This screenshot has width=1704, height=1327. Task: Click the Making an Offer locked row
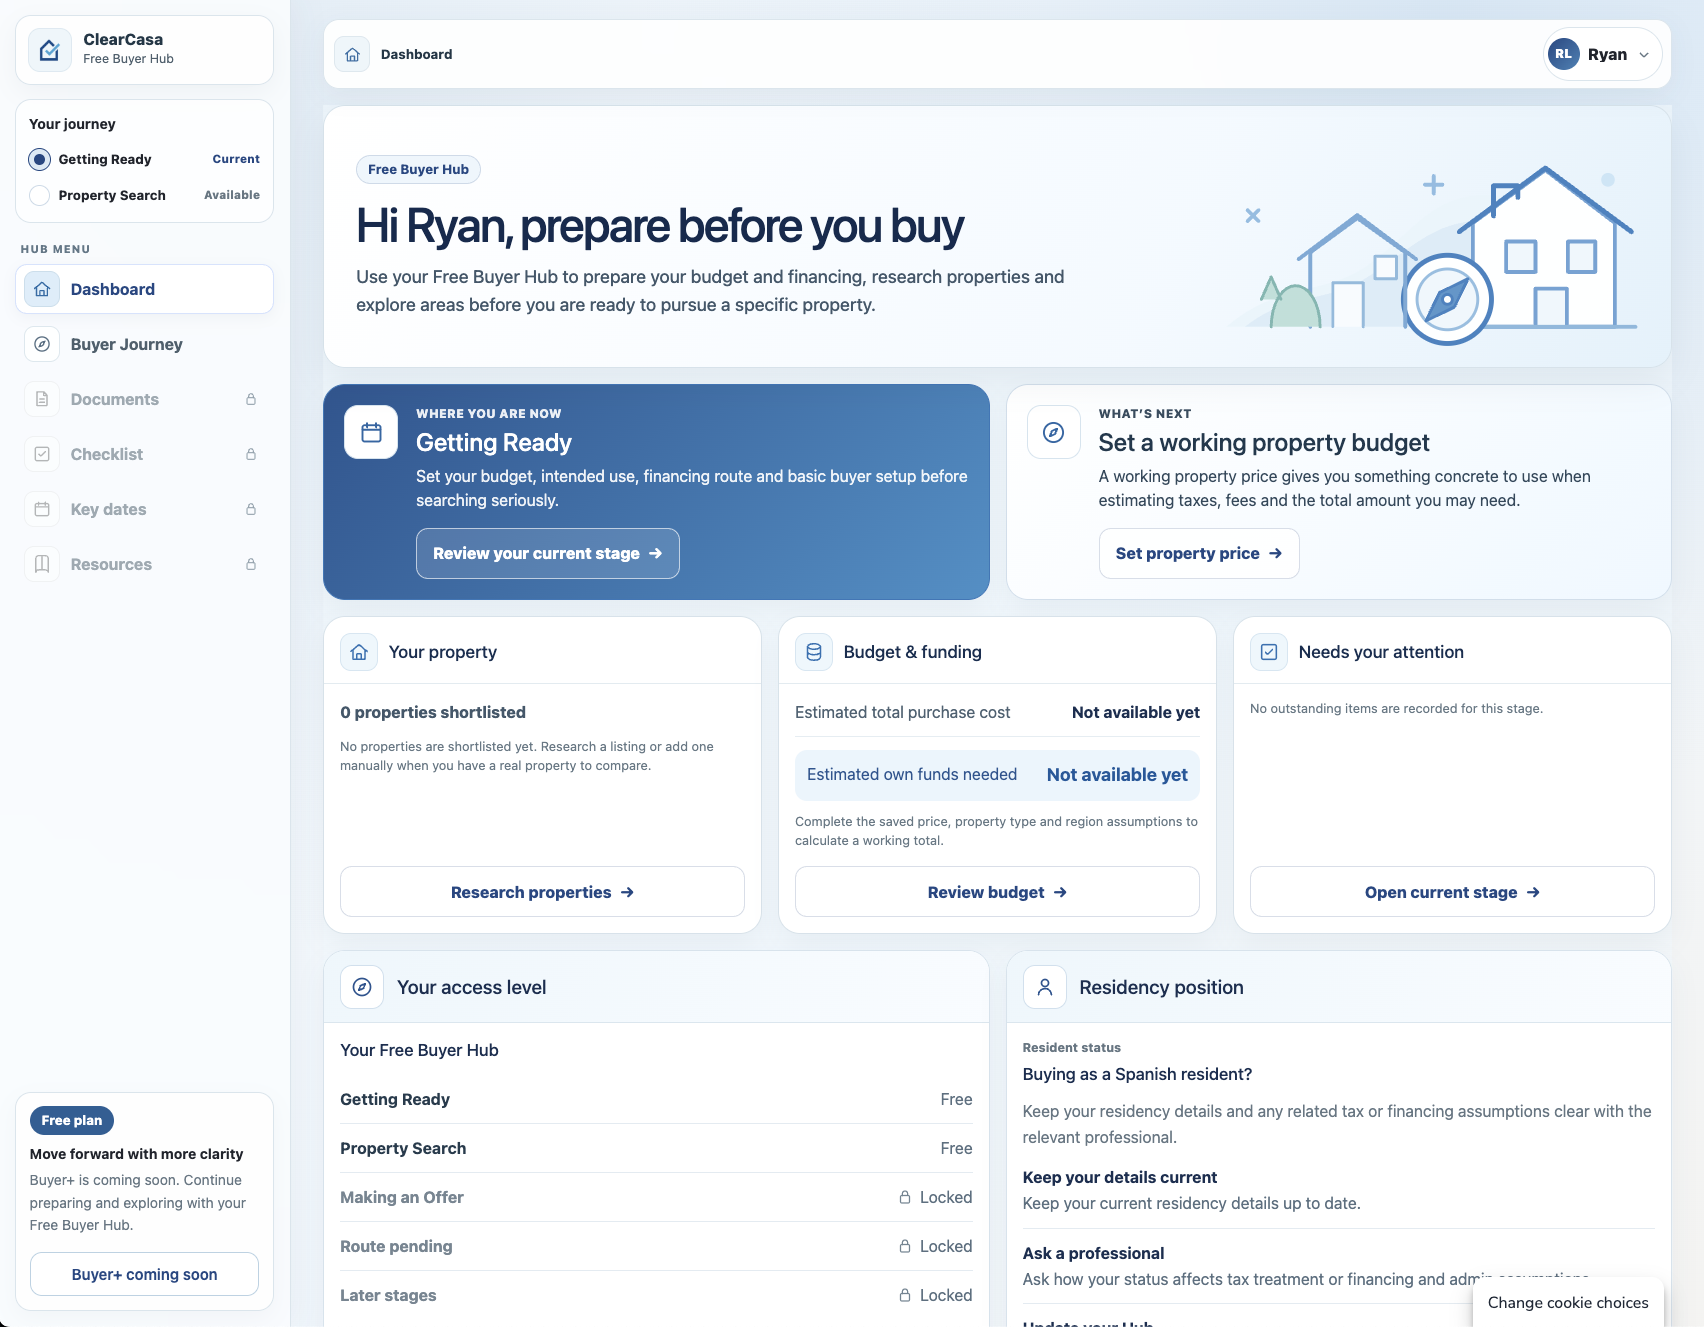pyautogui.click(x=656, y=1197)
